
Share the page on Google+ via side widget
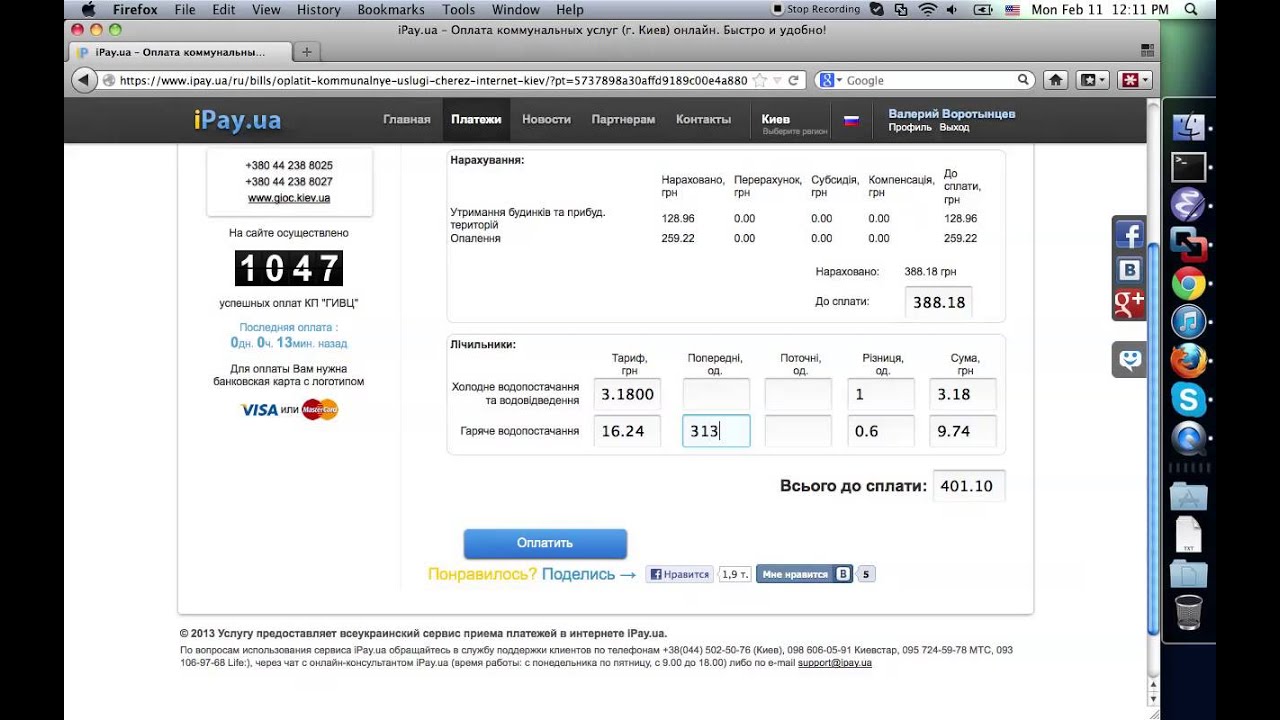point(1129,304)
